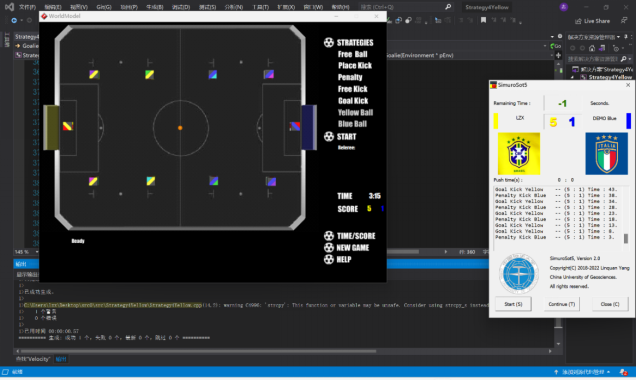Open the Solution Explorer search options dropdown
Viewport: 637px width, 380px height.
pyautogui.click(x=630, y=59)
